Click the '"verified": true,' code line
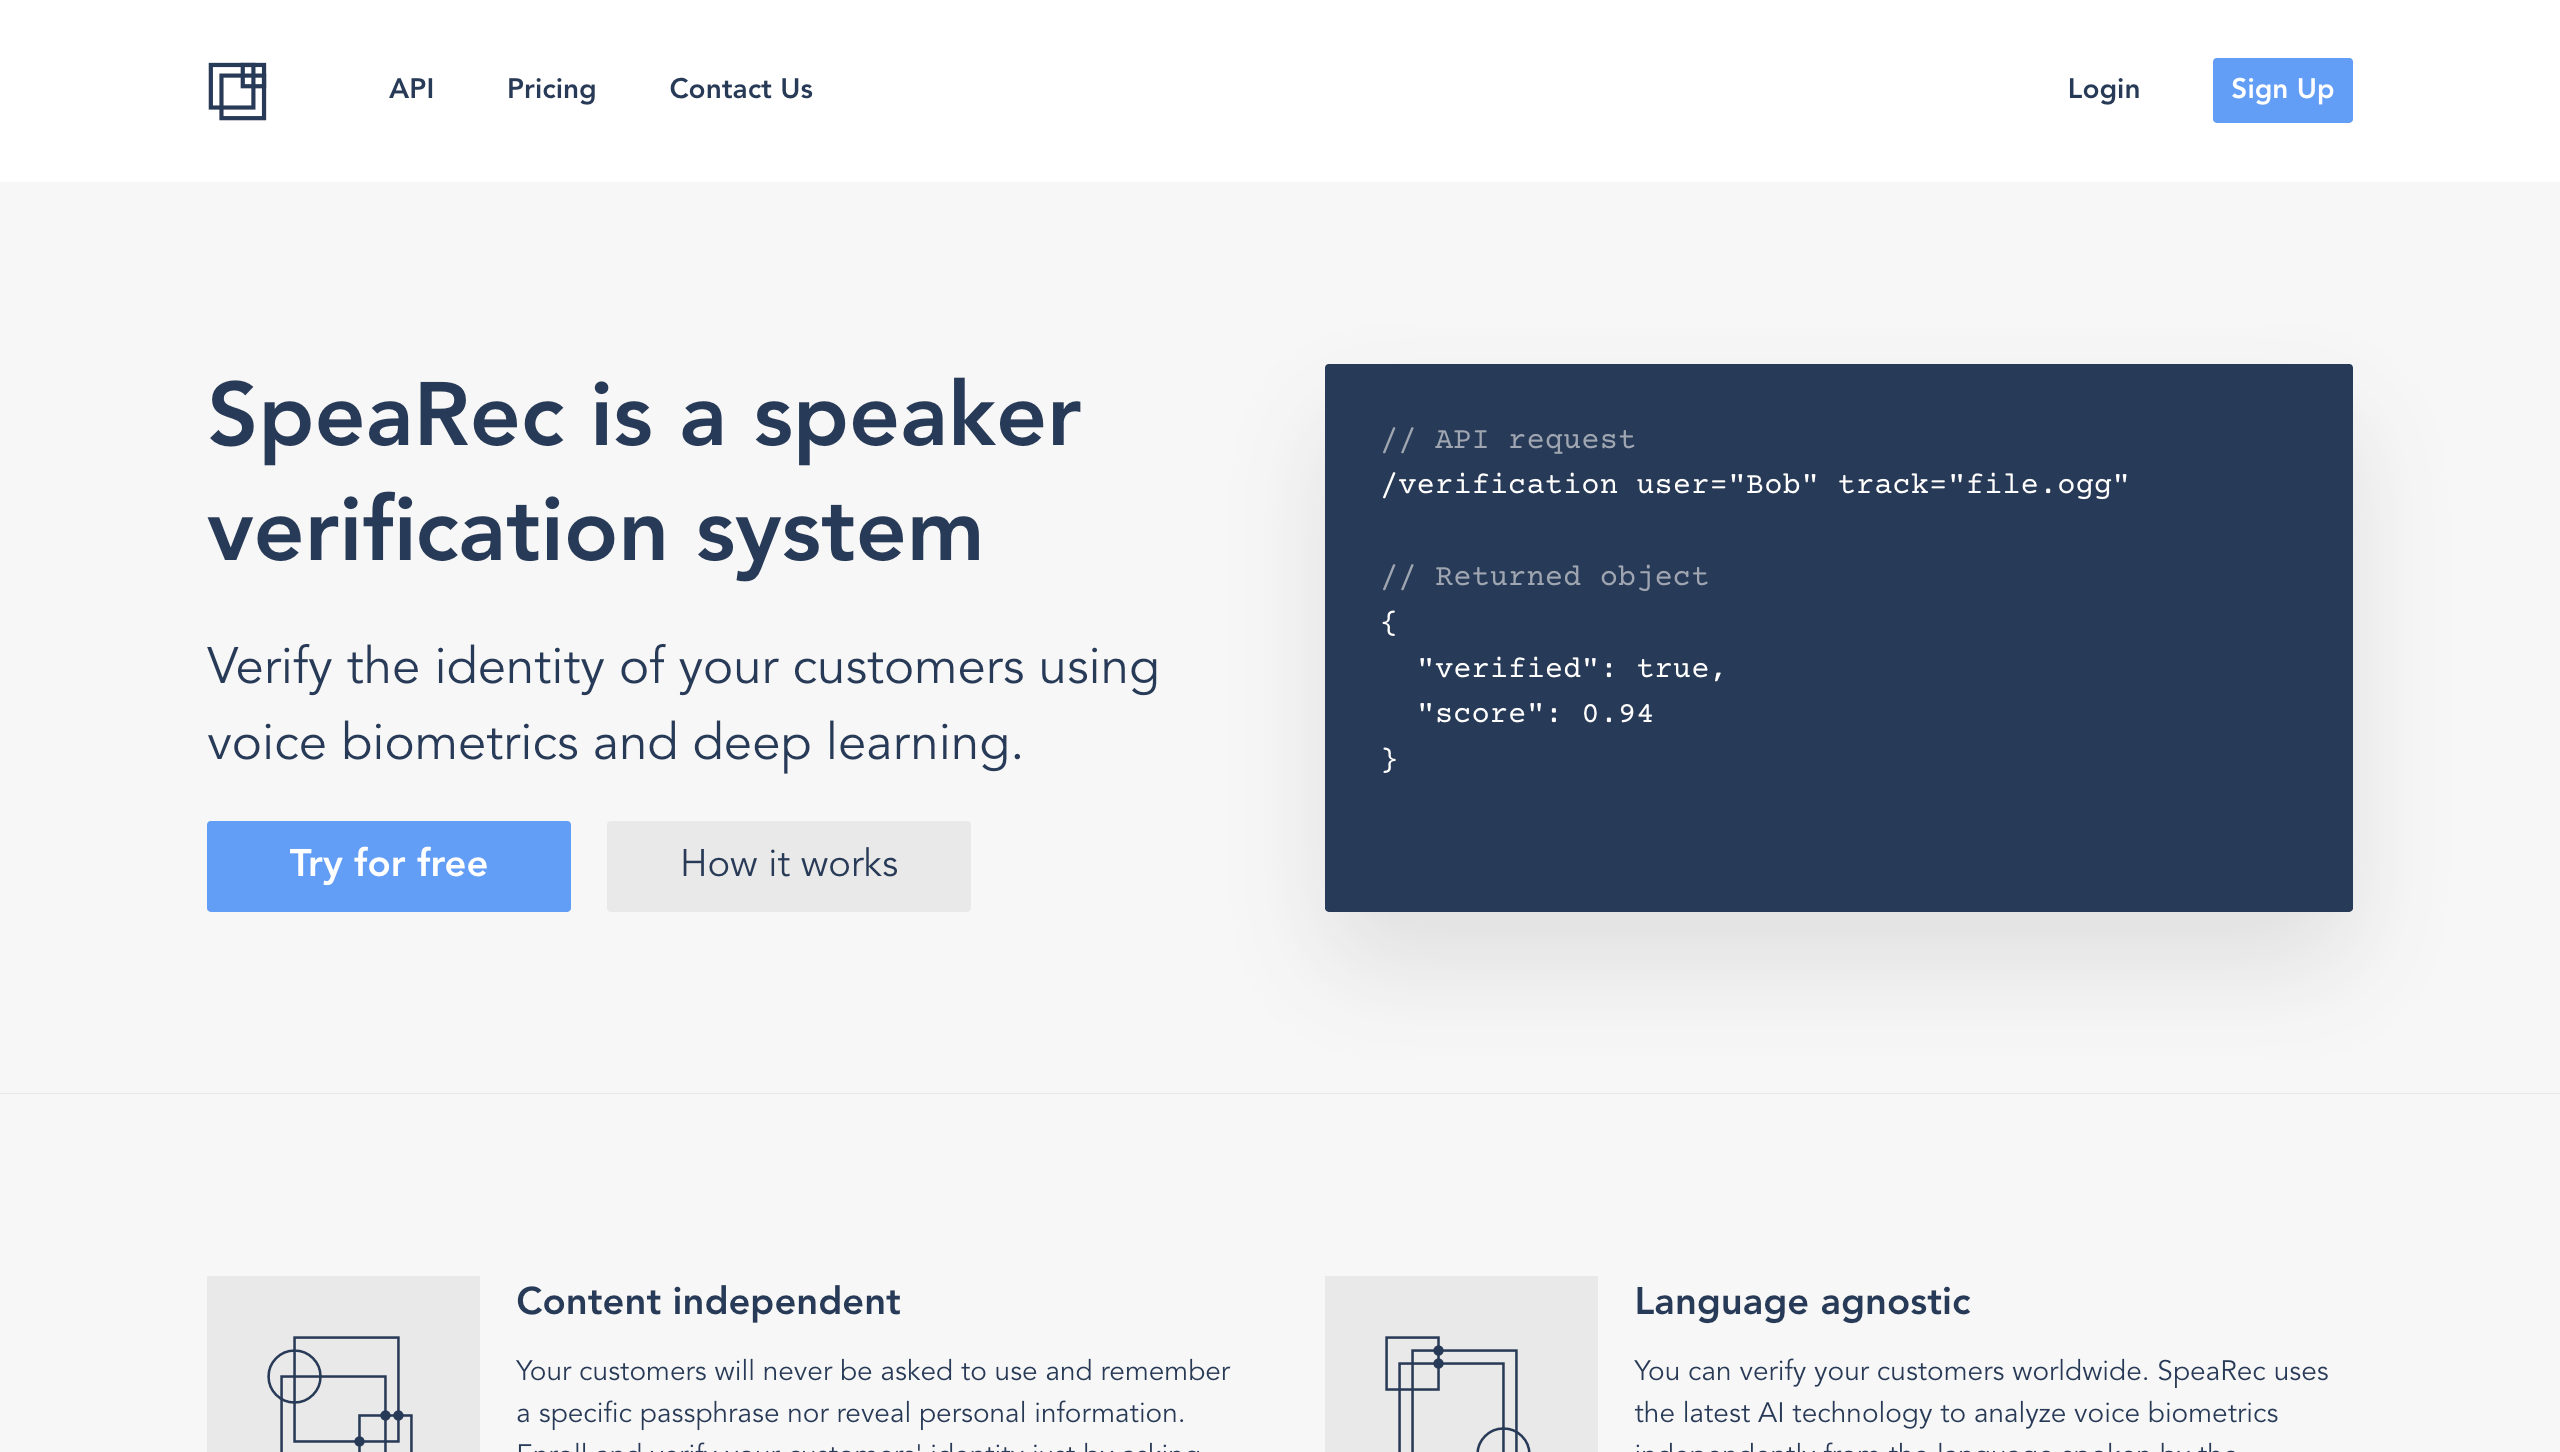The width and height of the screenshot is (2560, 1452). (1571, 668)
